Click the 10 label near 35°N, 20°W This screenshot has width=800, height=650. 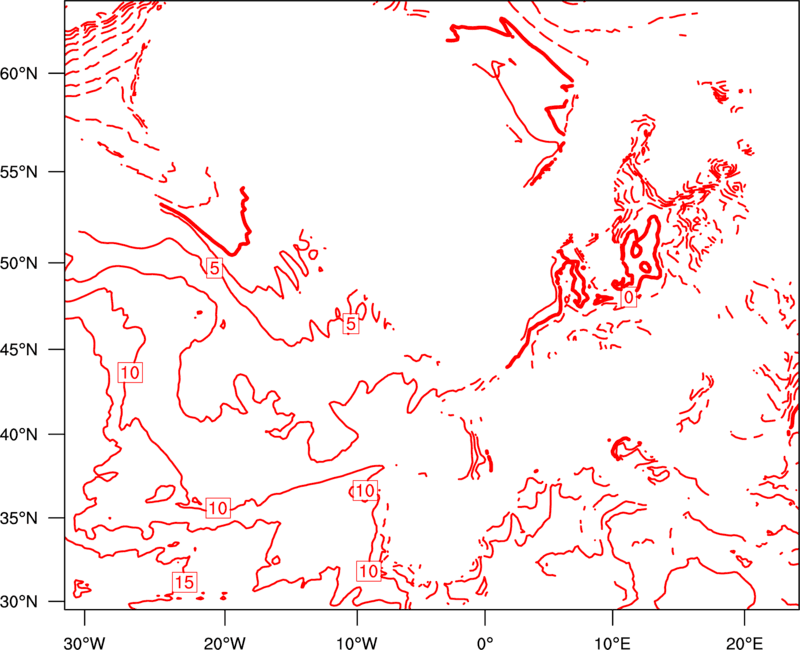[218, 508]
